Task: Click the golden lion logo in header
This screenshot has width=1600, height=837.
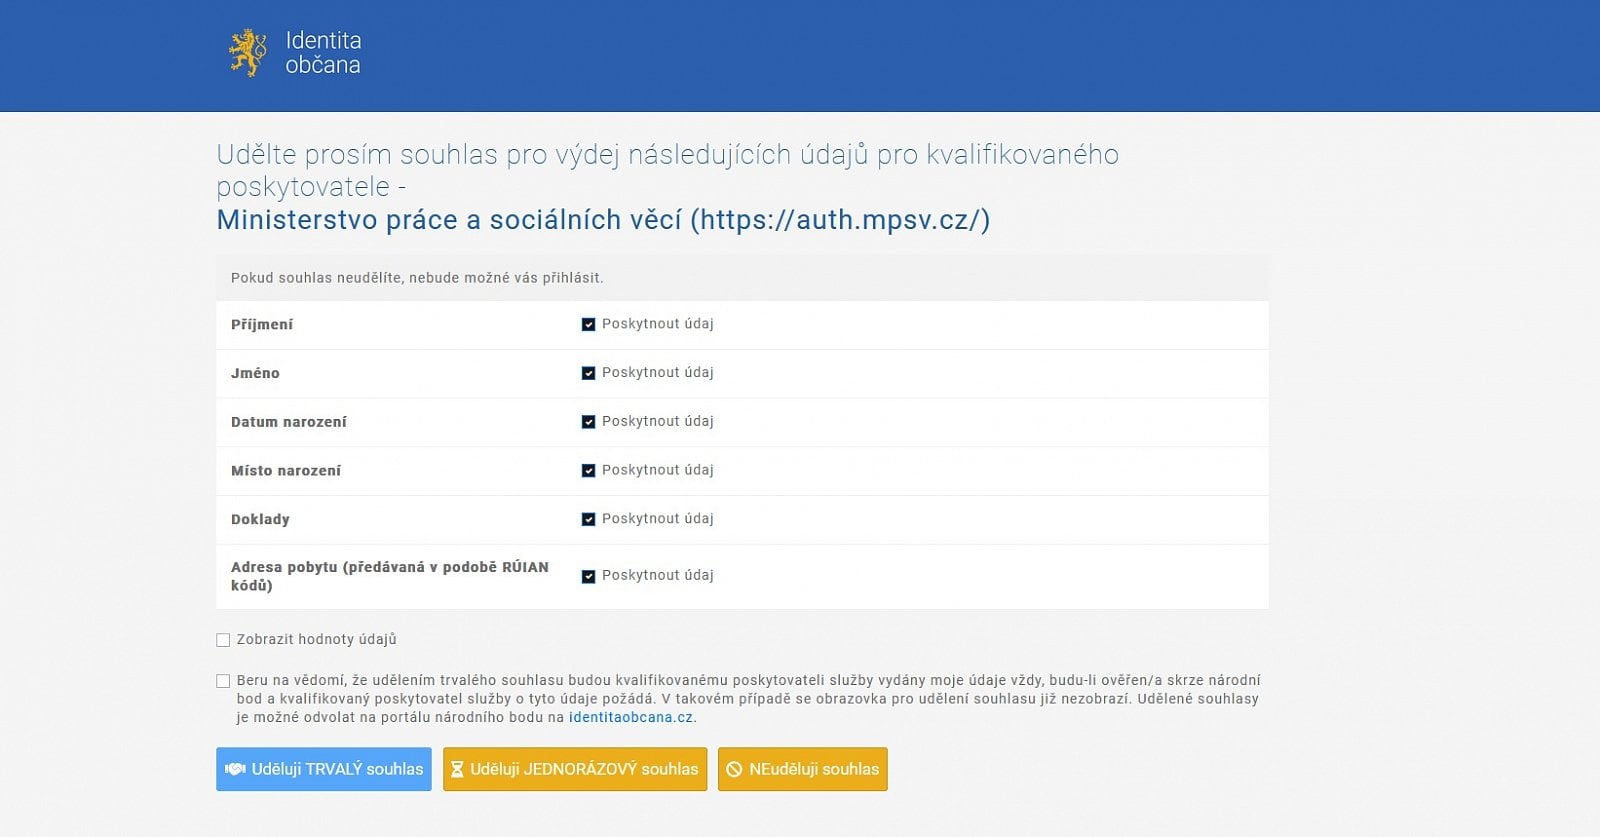Action: click(247, 52)
